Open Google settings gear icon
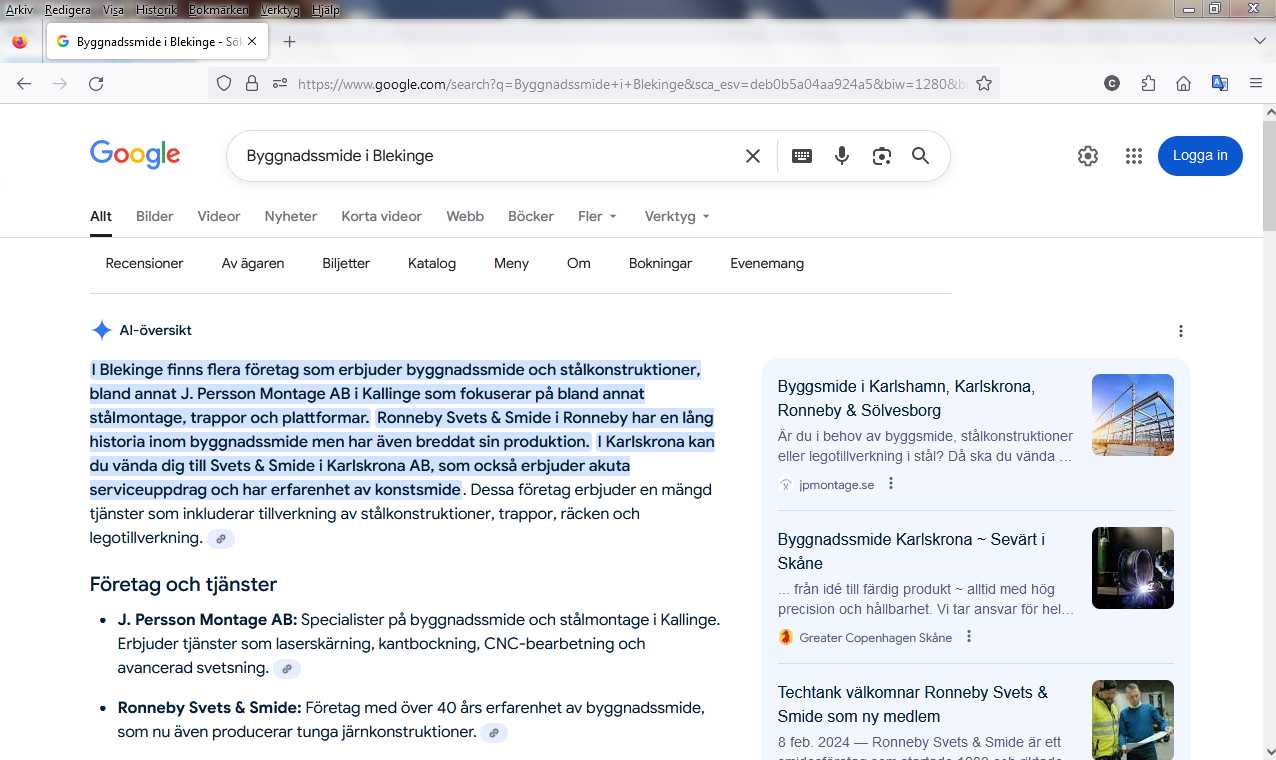 (1088, 156)
